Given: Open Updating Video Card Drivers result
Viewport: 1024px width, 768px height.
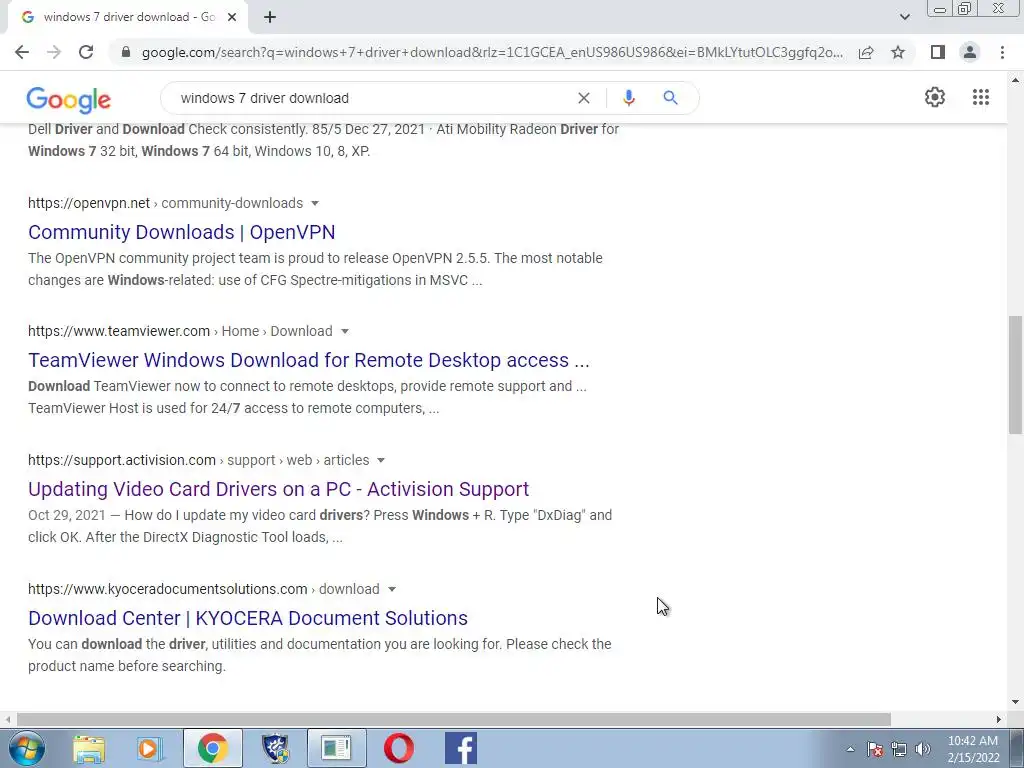Looking at the screenshot, I should [x=279, y=489].
